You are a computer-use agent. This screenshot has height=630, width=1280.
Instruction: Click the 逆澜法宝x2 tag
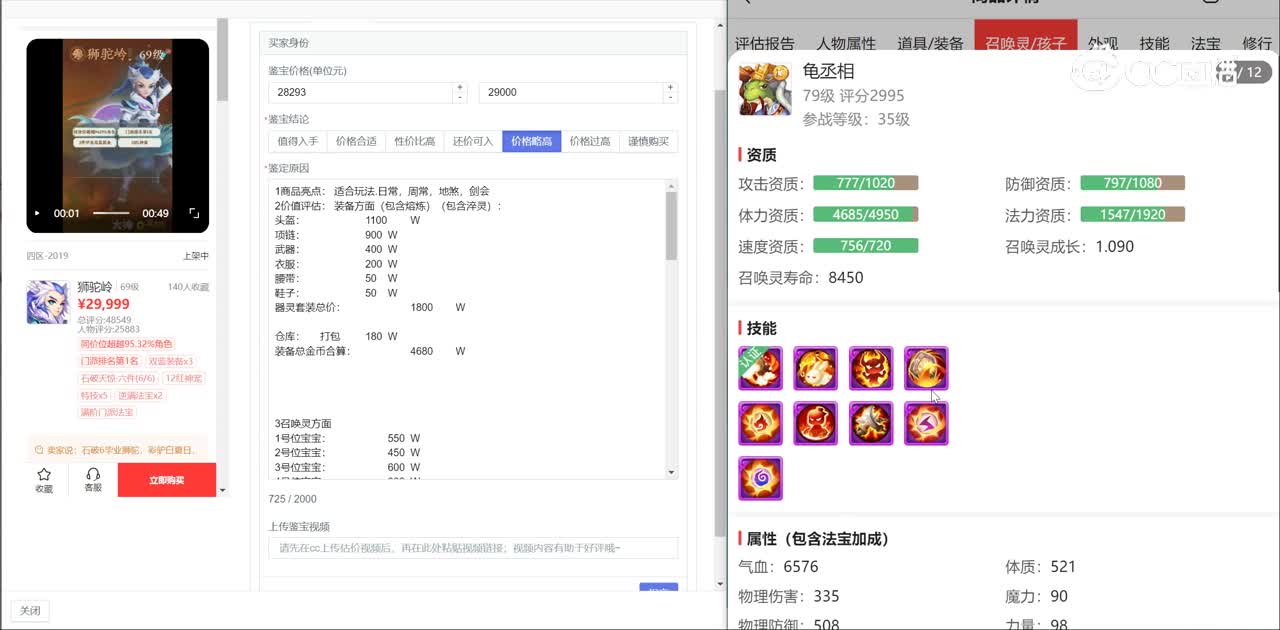[x=140, y=395]
